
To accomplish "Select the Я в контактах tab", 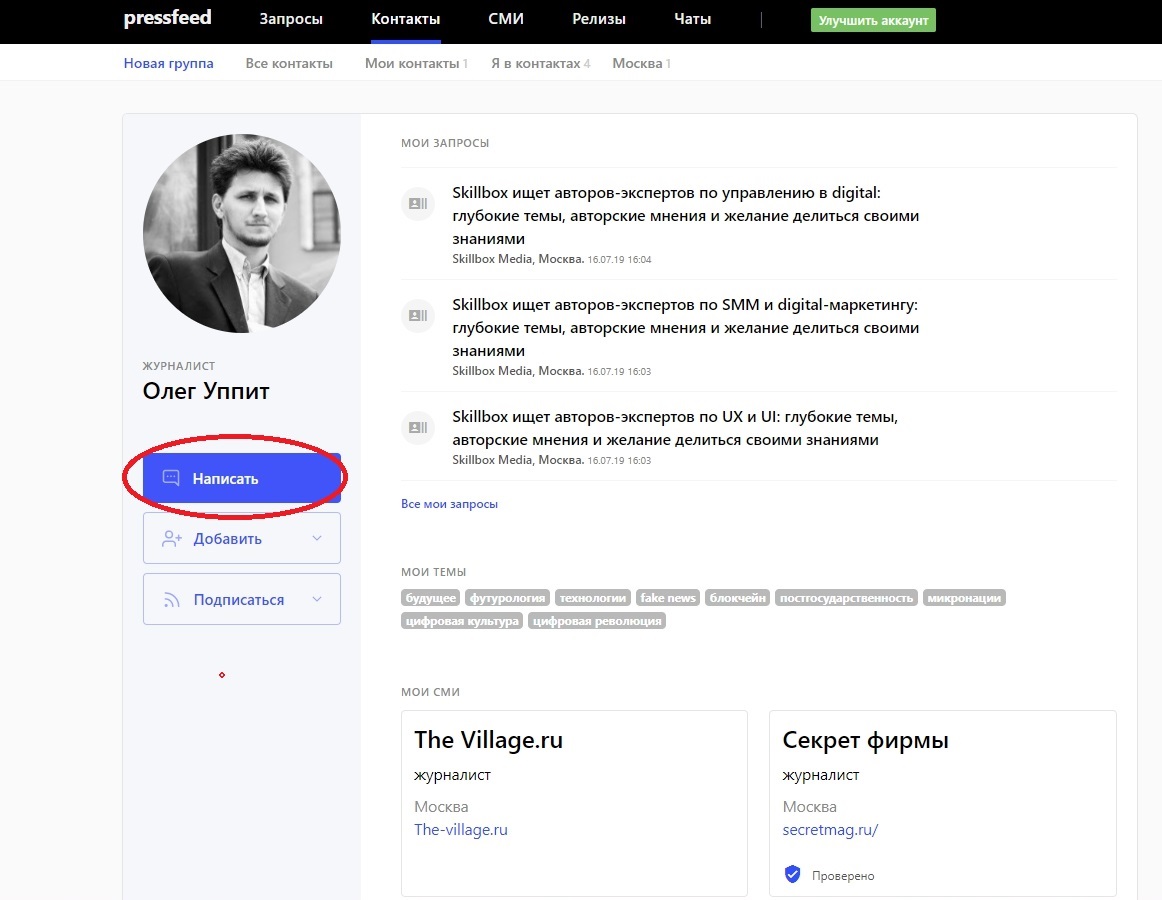I will [x=535, y=63].
